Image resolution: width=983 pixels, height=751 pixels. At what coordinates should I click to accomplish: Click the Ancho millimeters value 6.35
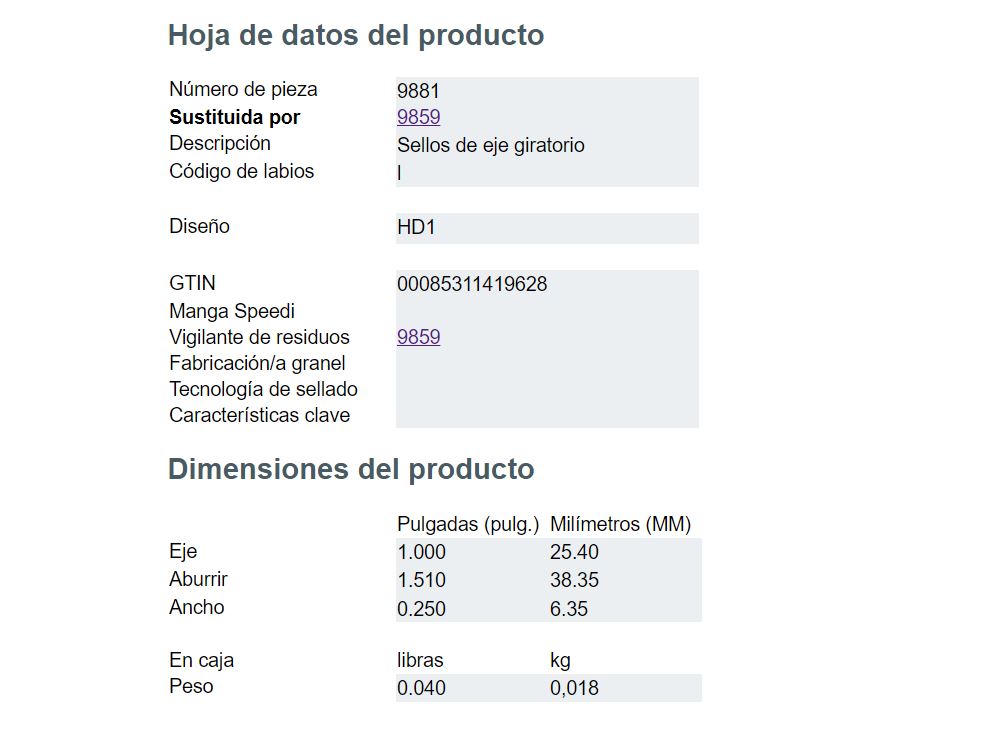[x=569, y=609]
